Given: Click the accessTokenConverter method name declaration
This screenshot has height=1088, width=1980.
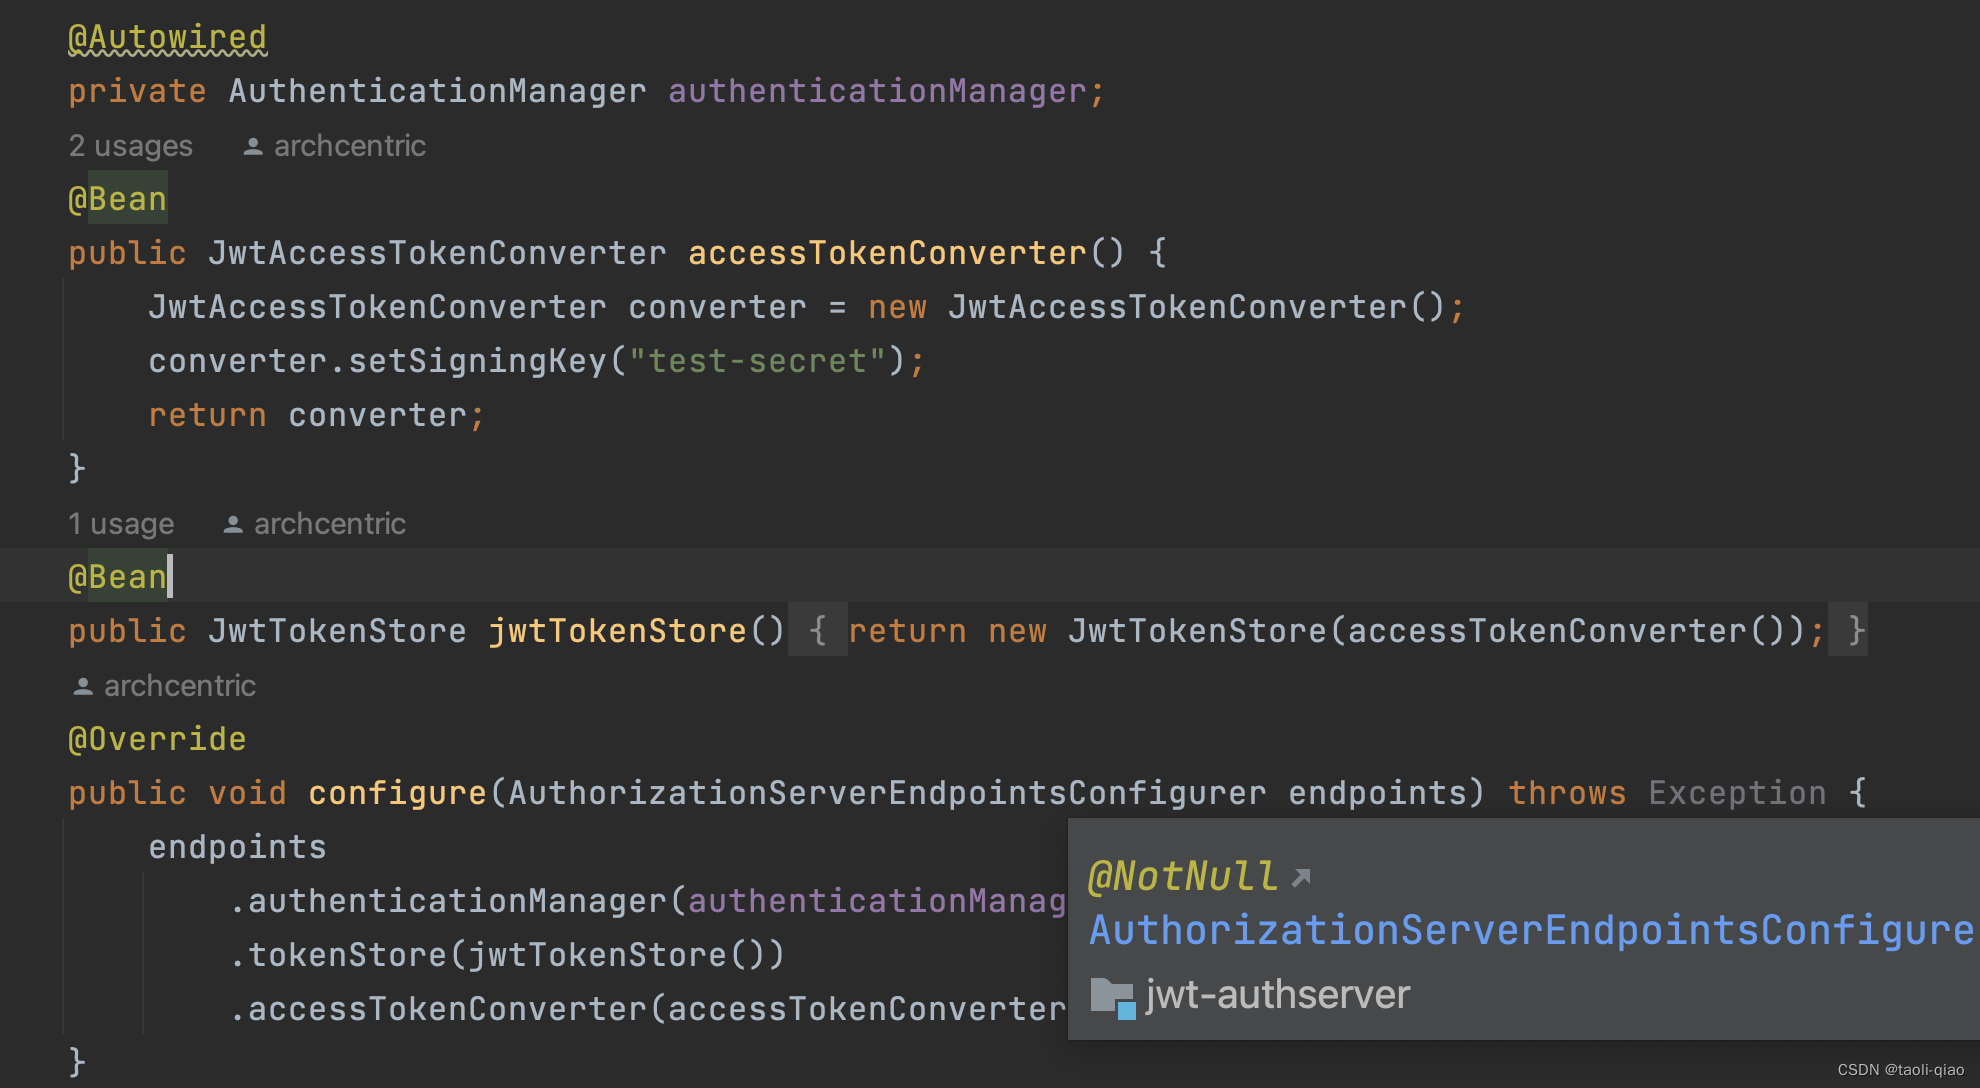Looking at the screenshot, I should coord(886,253).
